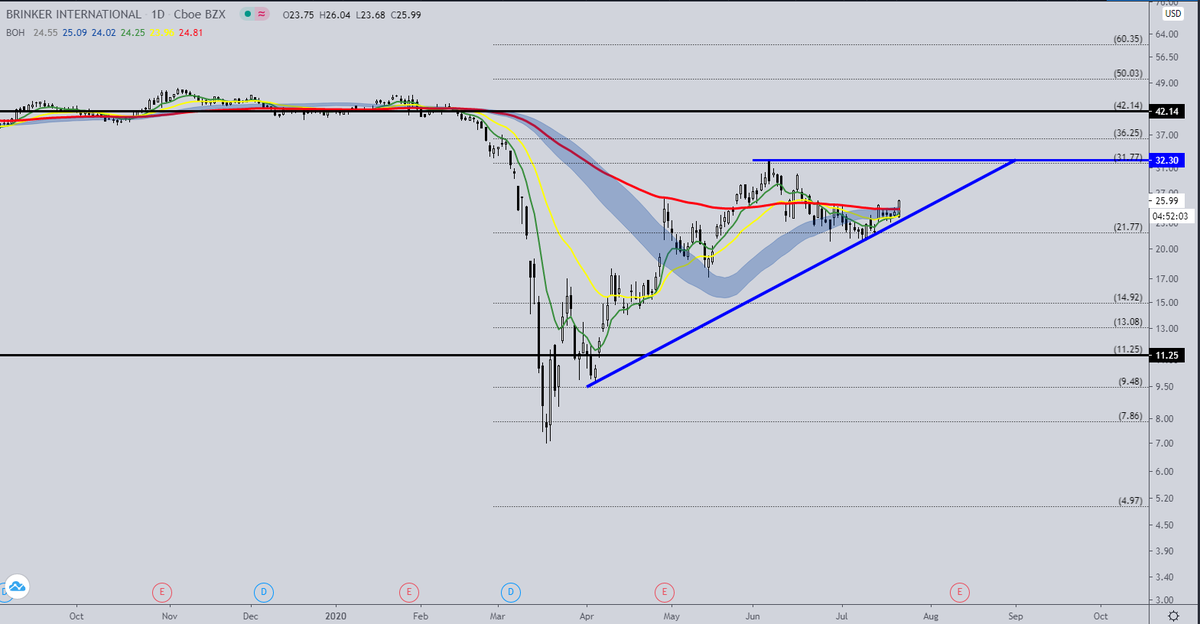
Task: Click the (13.08) level label
Action: pyautogui.click(x=1128, y=321)
